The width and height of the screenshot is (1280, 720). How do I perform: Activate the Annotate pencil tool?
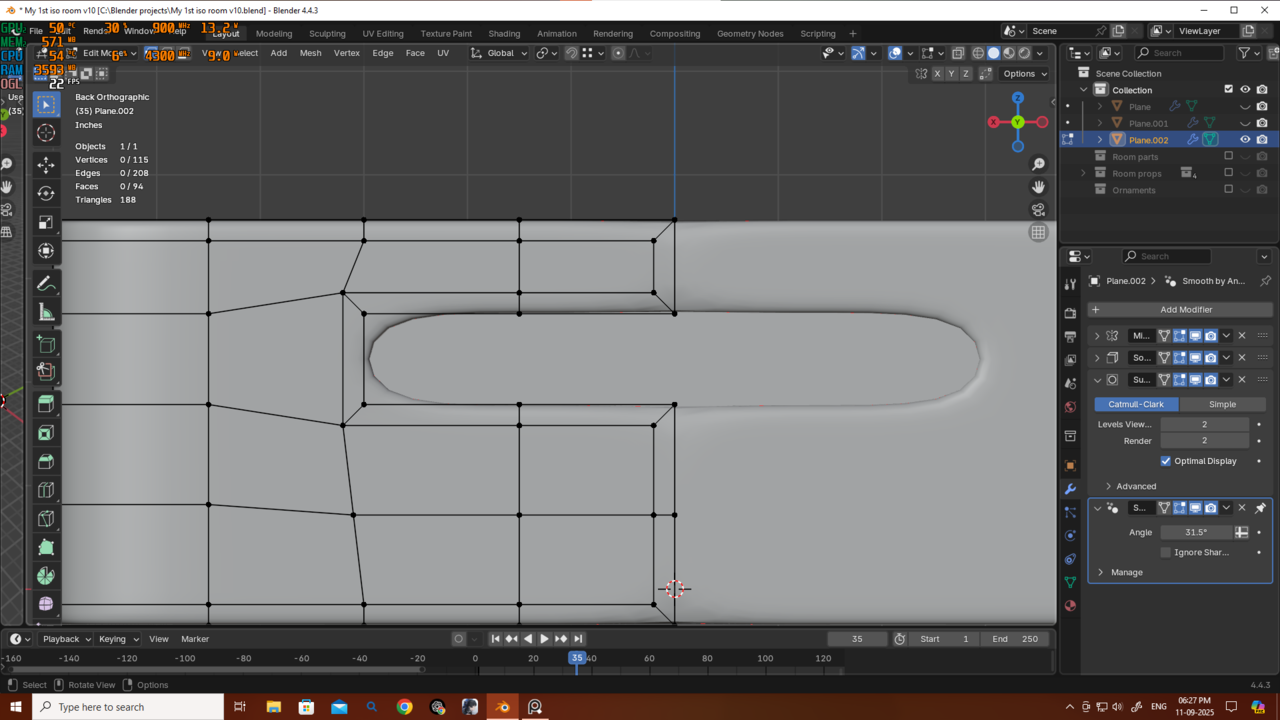point(46,284)
